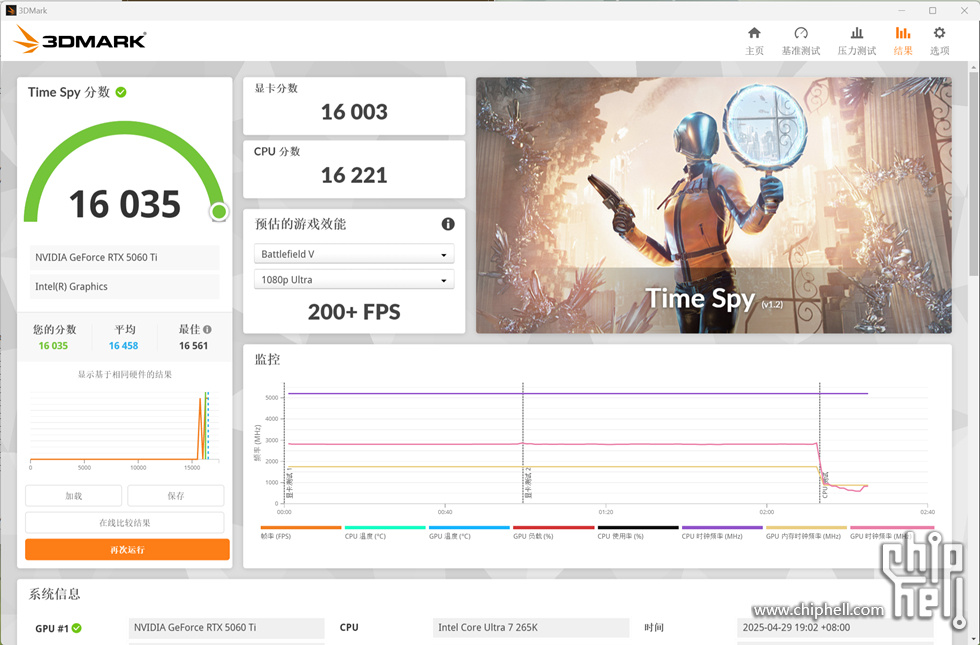
Task: Click the Intel Core Ultra 7 265K field
Action: tap(531, 628)
